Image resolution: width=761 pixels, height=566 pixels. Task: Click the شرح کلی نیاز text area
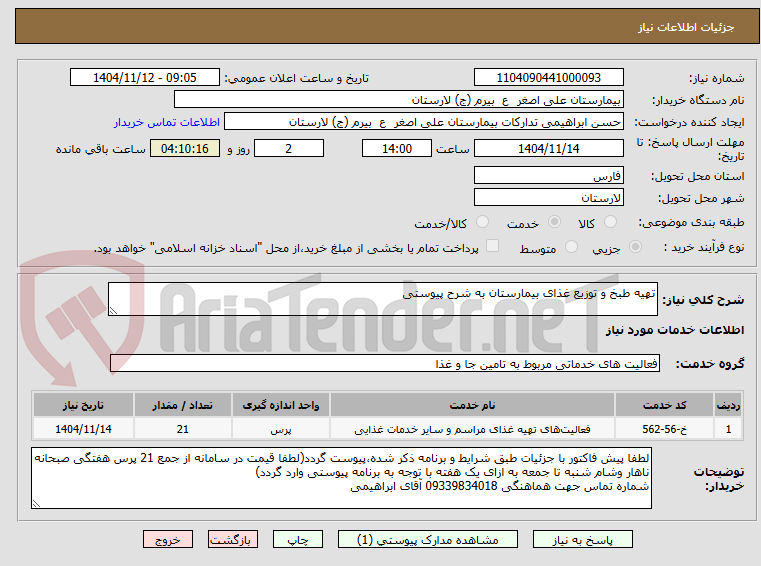click(382, 299)
